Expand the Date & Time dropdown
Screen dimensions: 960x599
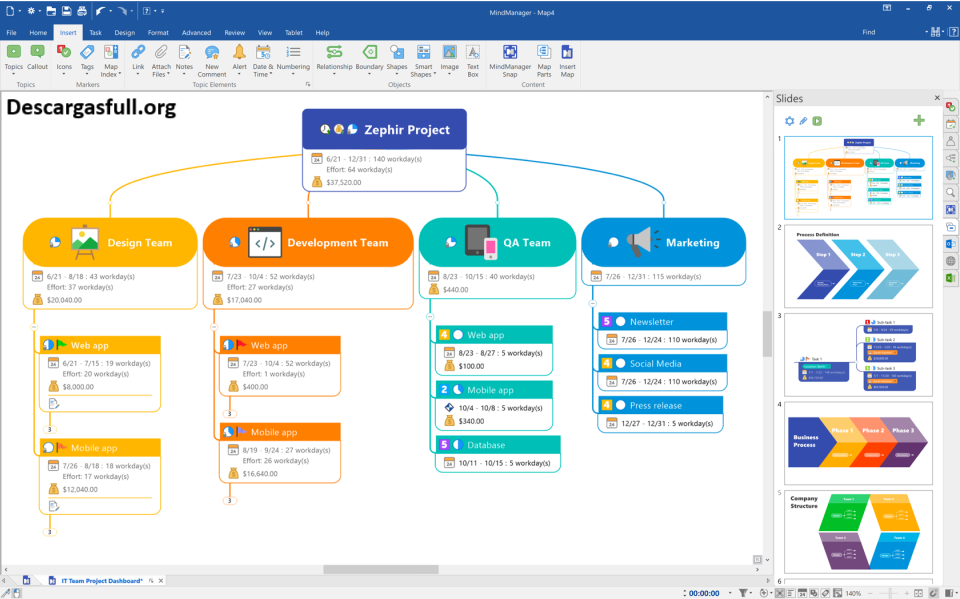(262, 73)
